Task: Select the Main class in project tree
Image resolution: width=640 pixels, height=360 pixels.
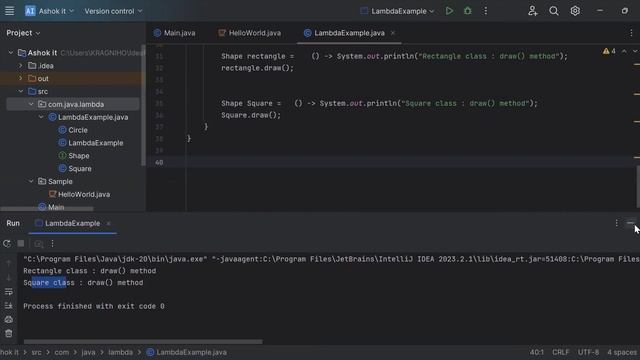Action: pos(51,207)
